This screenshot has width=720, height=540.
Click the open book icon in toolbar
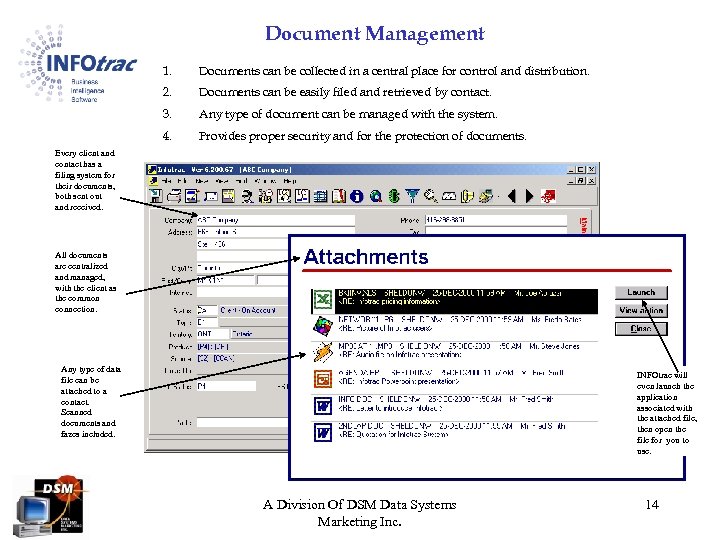click(x=339, y=196)
